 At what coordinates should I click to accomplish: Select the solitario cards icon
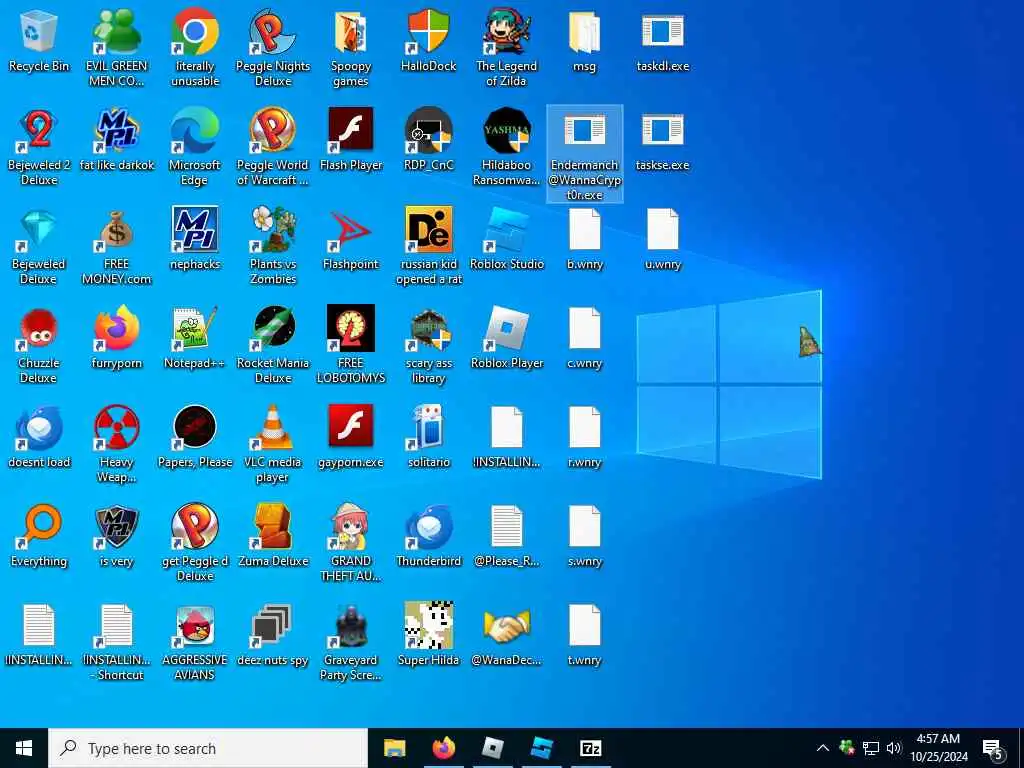[x=428, y=428]
